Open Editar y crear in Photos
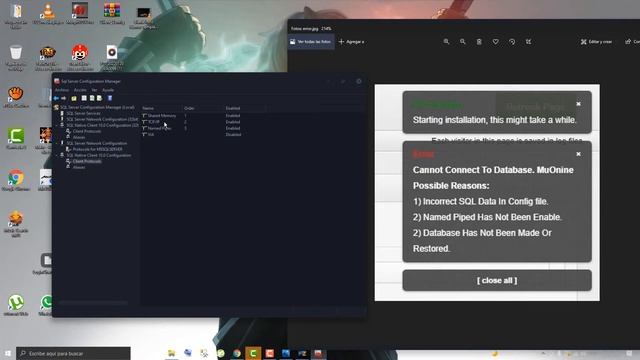This screenshot has height=360, width=640. [596, 42]
